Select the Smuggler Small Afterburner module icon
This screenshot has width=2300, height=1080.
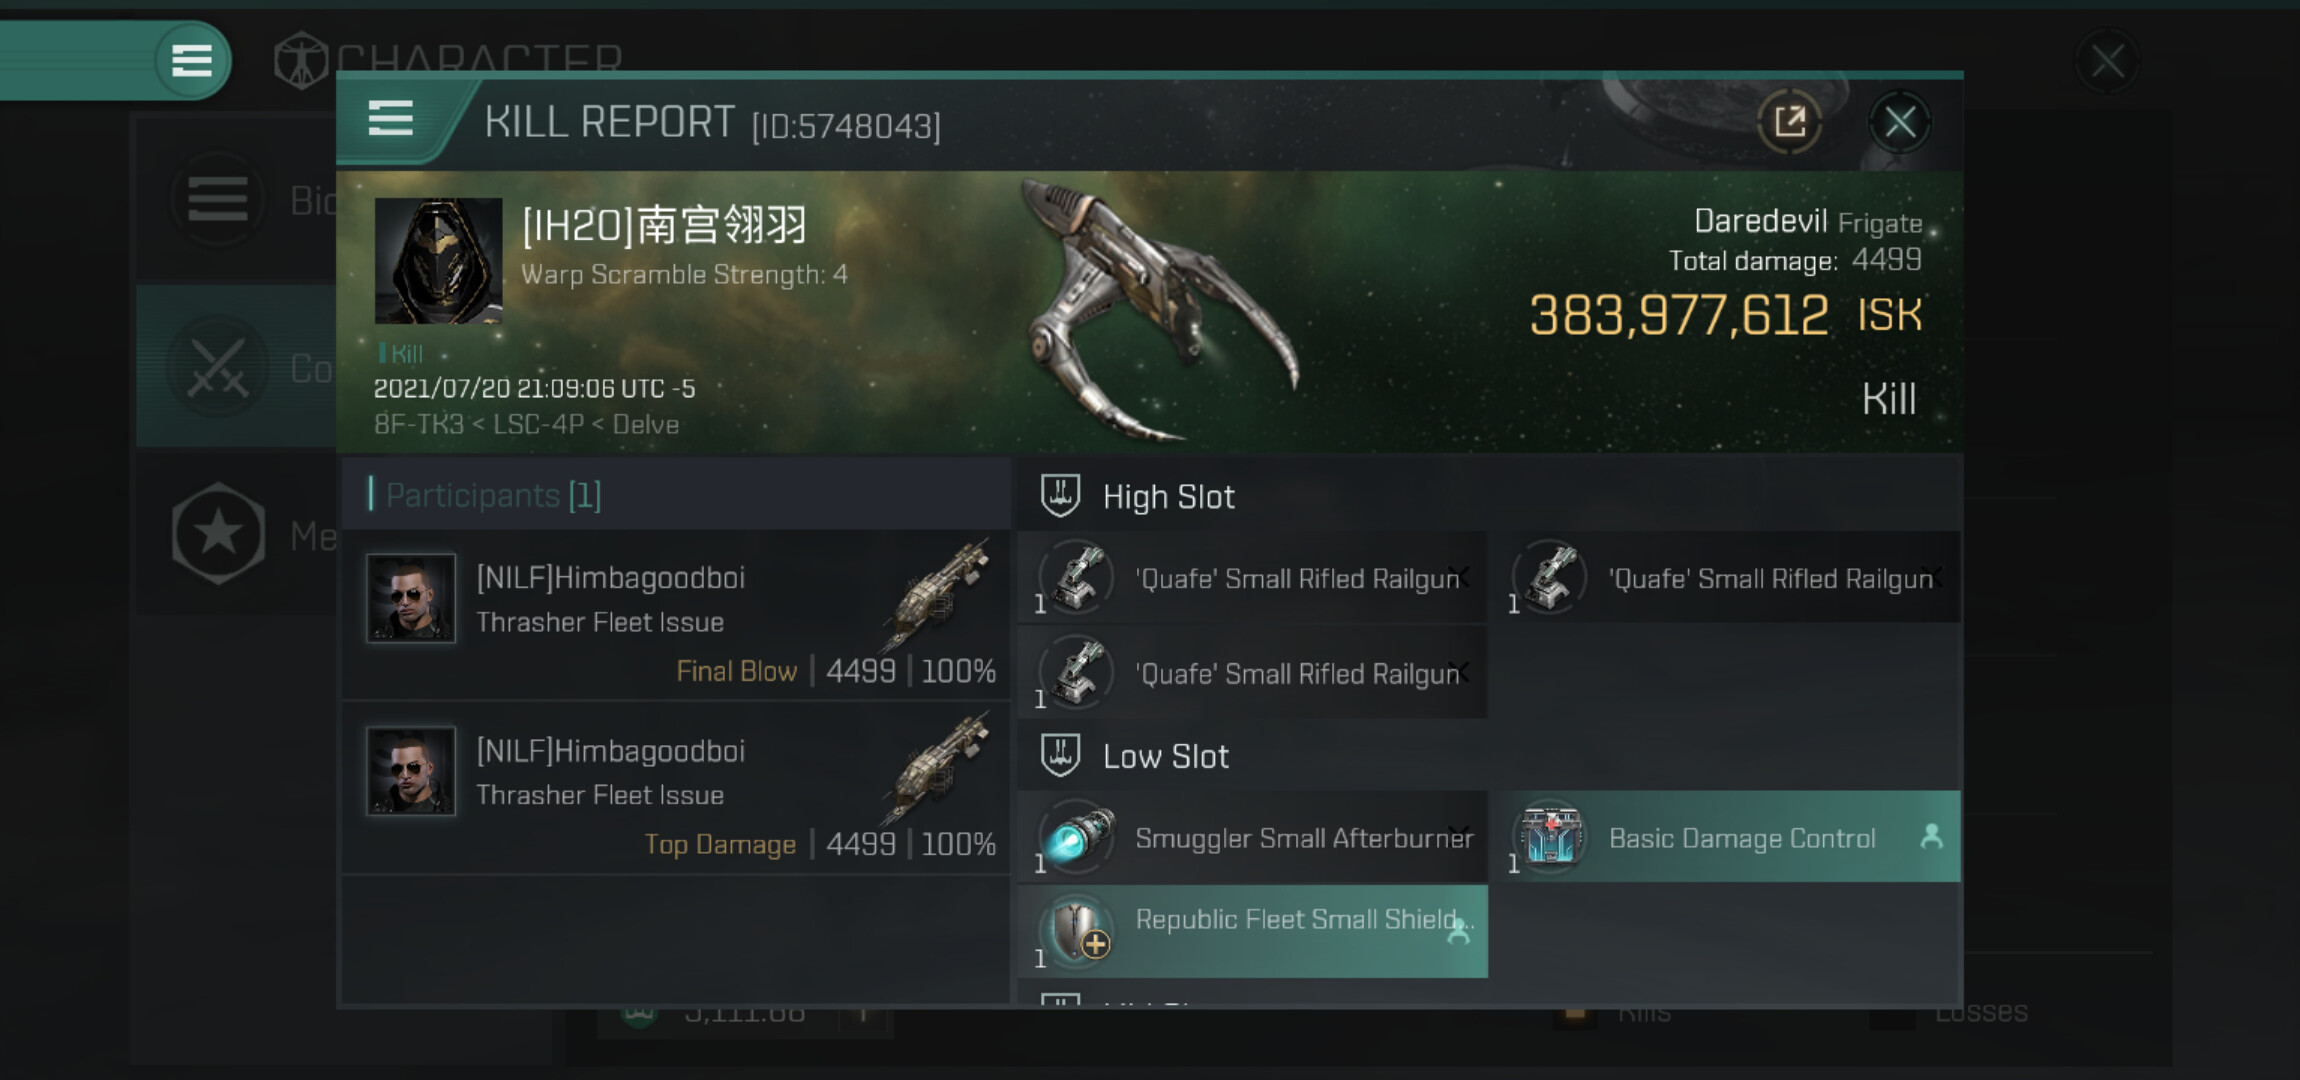[1076, 837]
